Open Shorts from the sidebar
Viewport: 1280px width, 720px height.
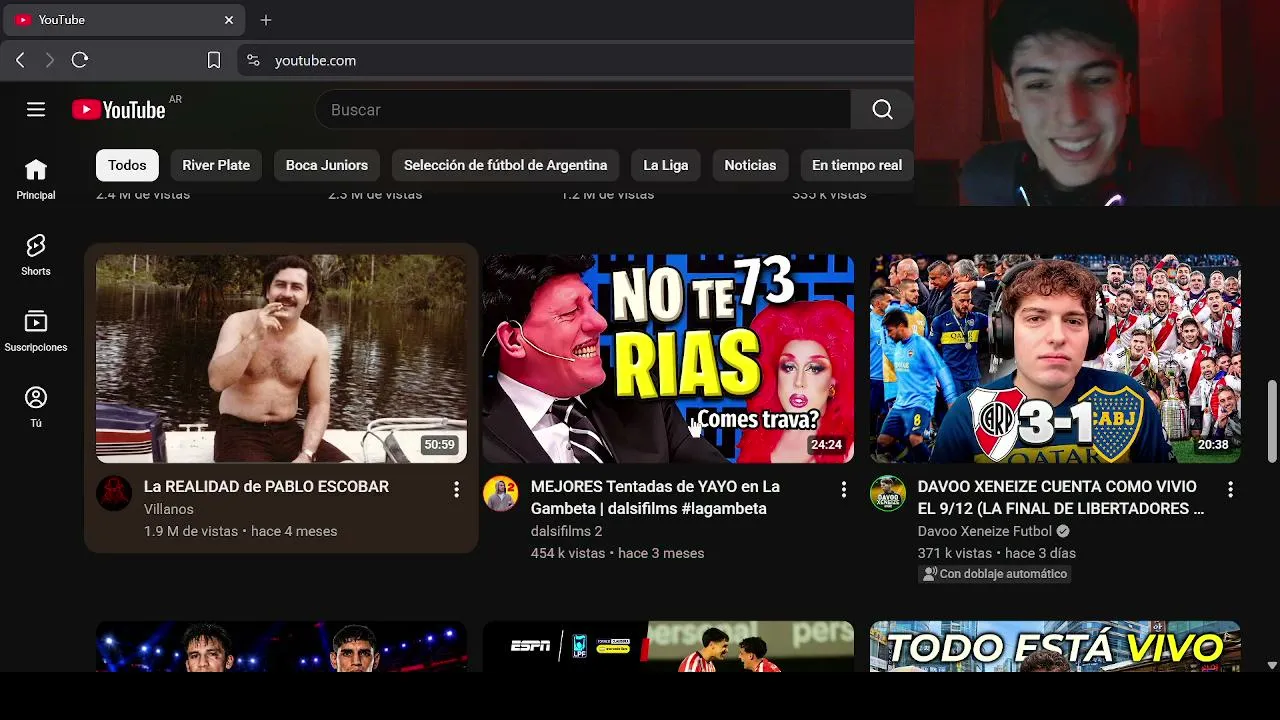pyautogui.click(x=36, y=256)
